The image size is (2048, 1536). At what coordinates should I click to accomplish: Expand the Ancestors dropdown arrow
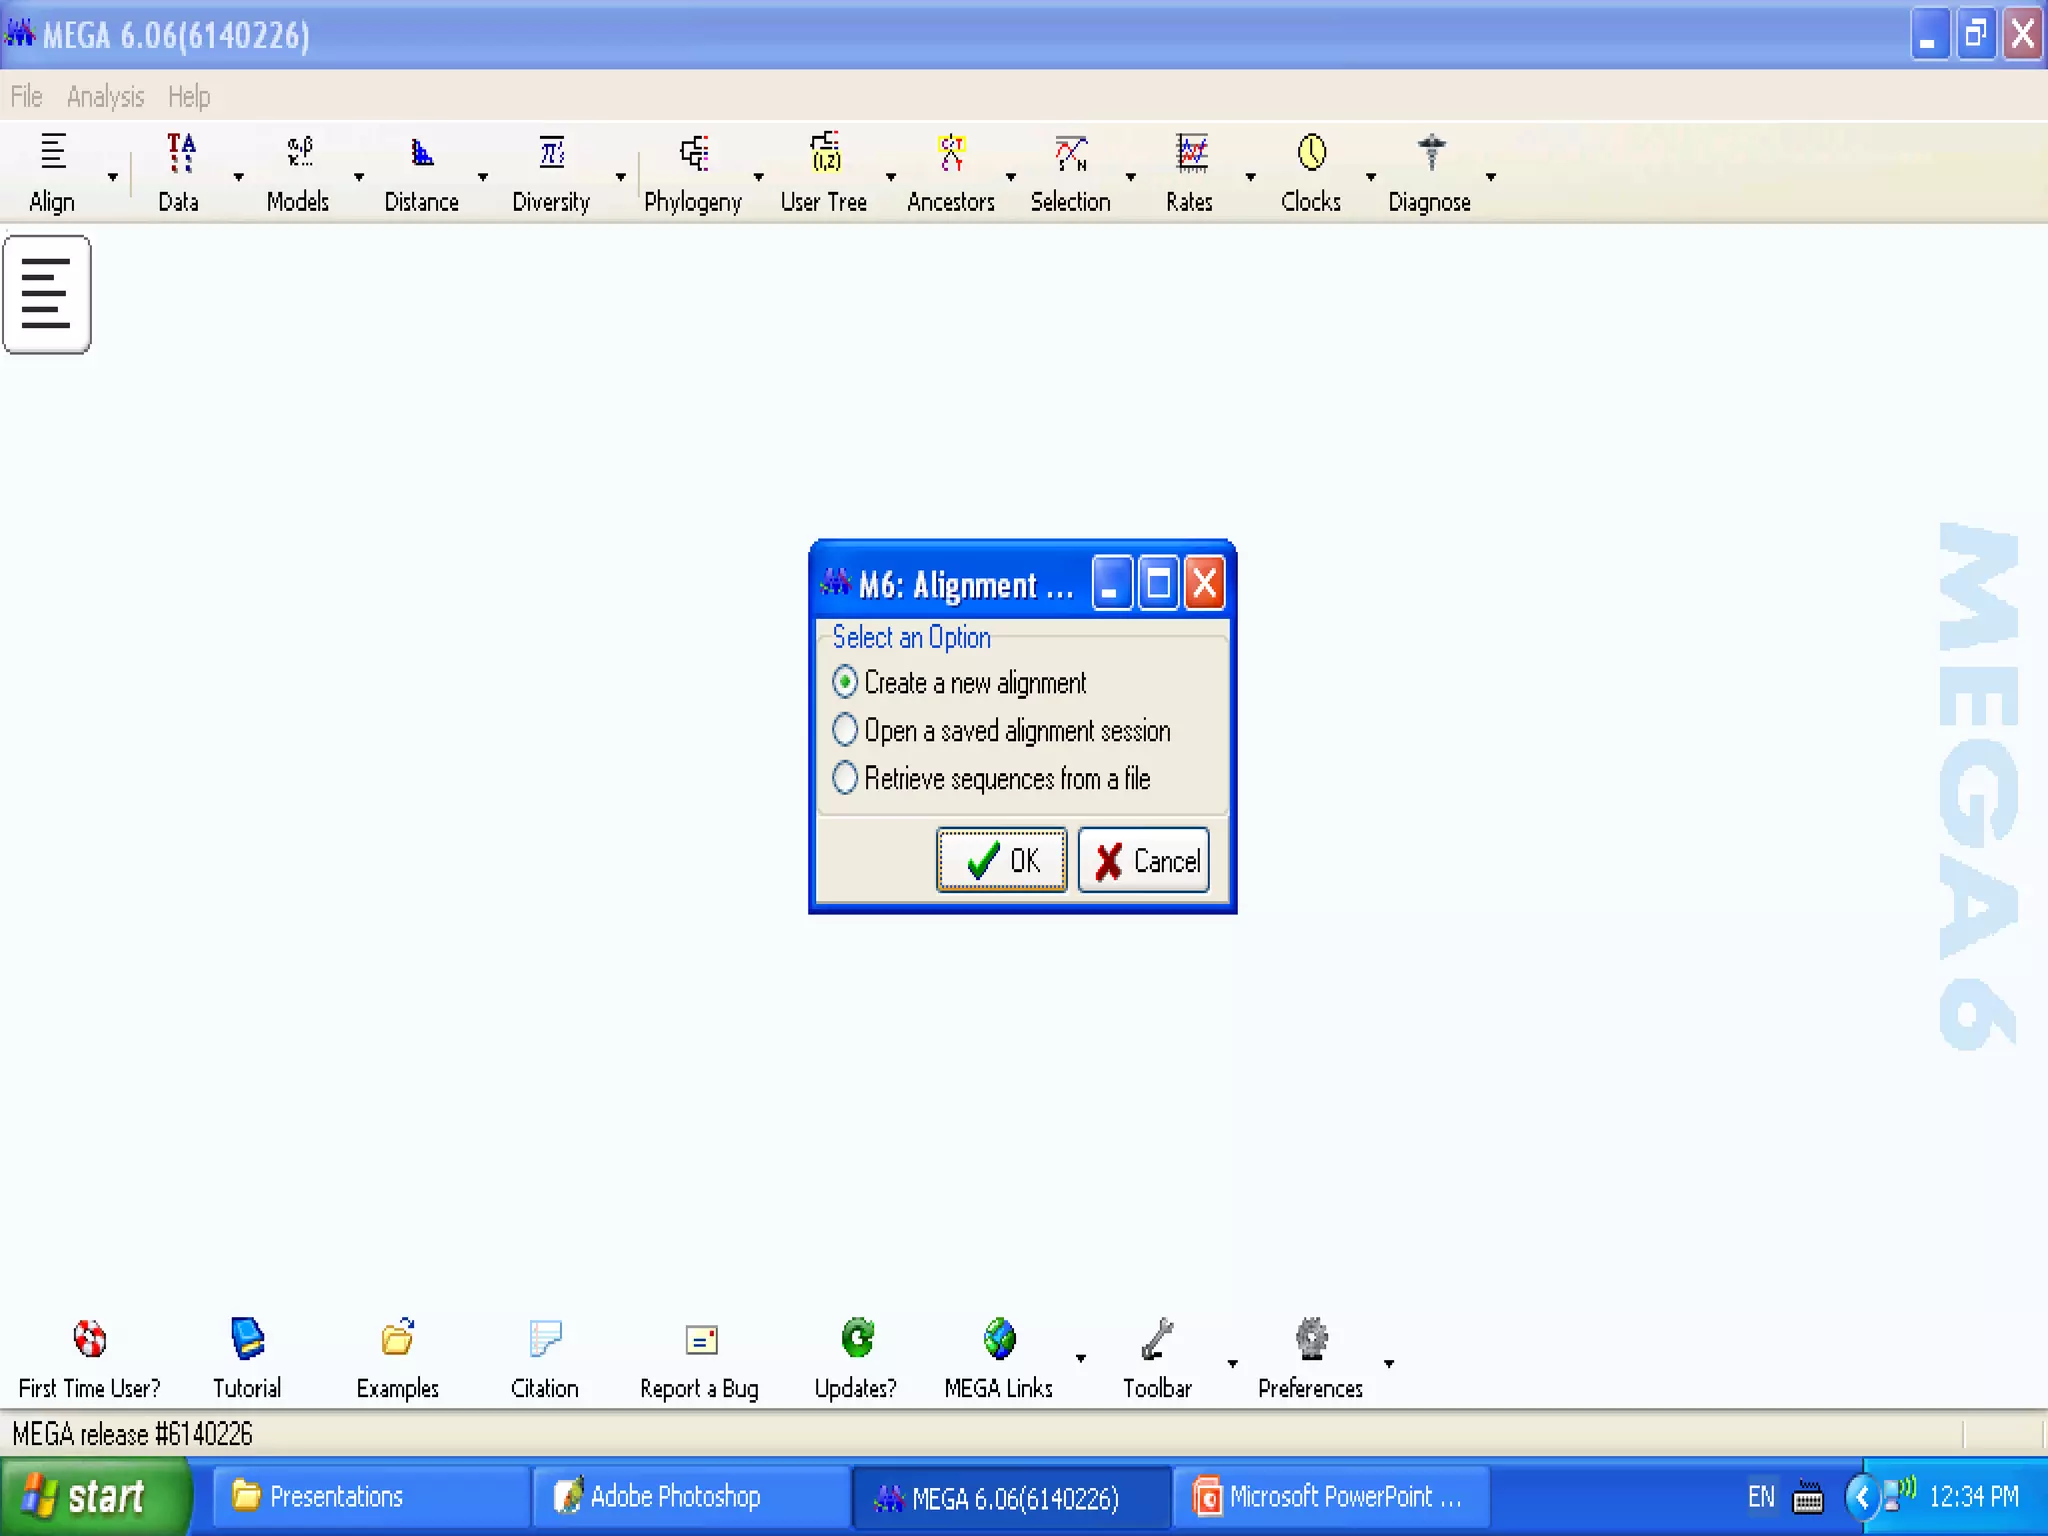click(x=1011, y=177)
